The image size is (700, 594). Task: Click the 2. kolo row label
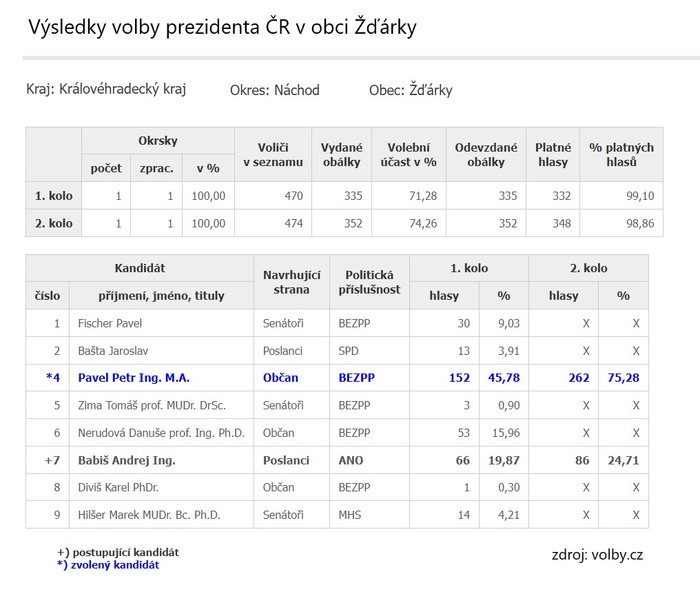54,223
